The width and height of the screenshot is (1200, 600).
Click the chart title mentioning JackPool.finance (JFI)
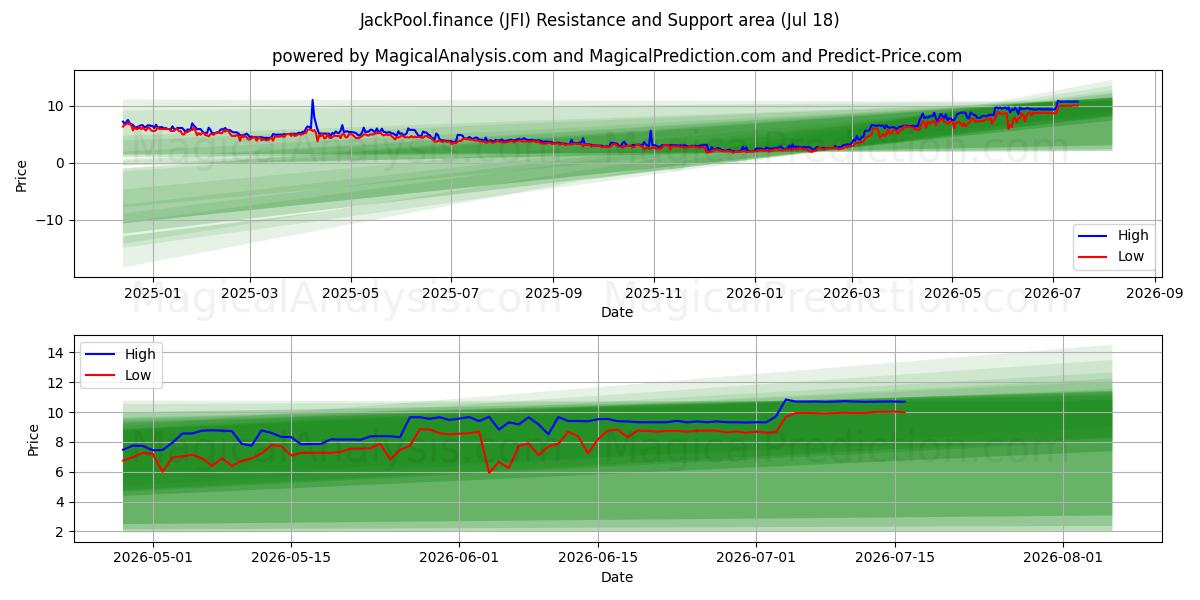(x=600, y=20)
